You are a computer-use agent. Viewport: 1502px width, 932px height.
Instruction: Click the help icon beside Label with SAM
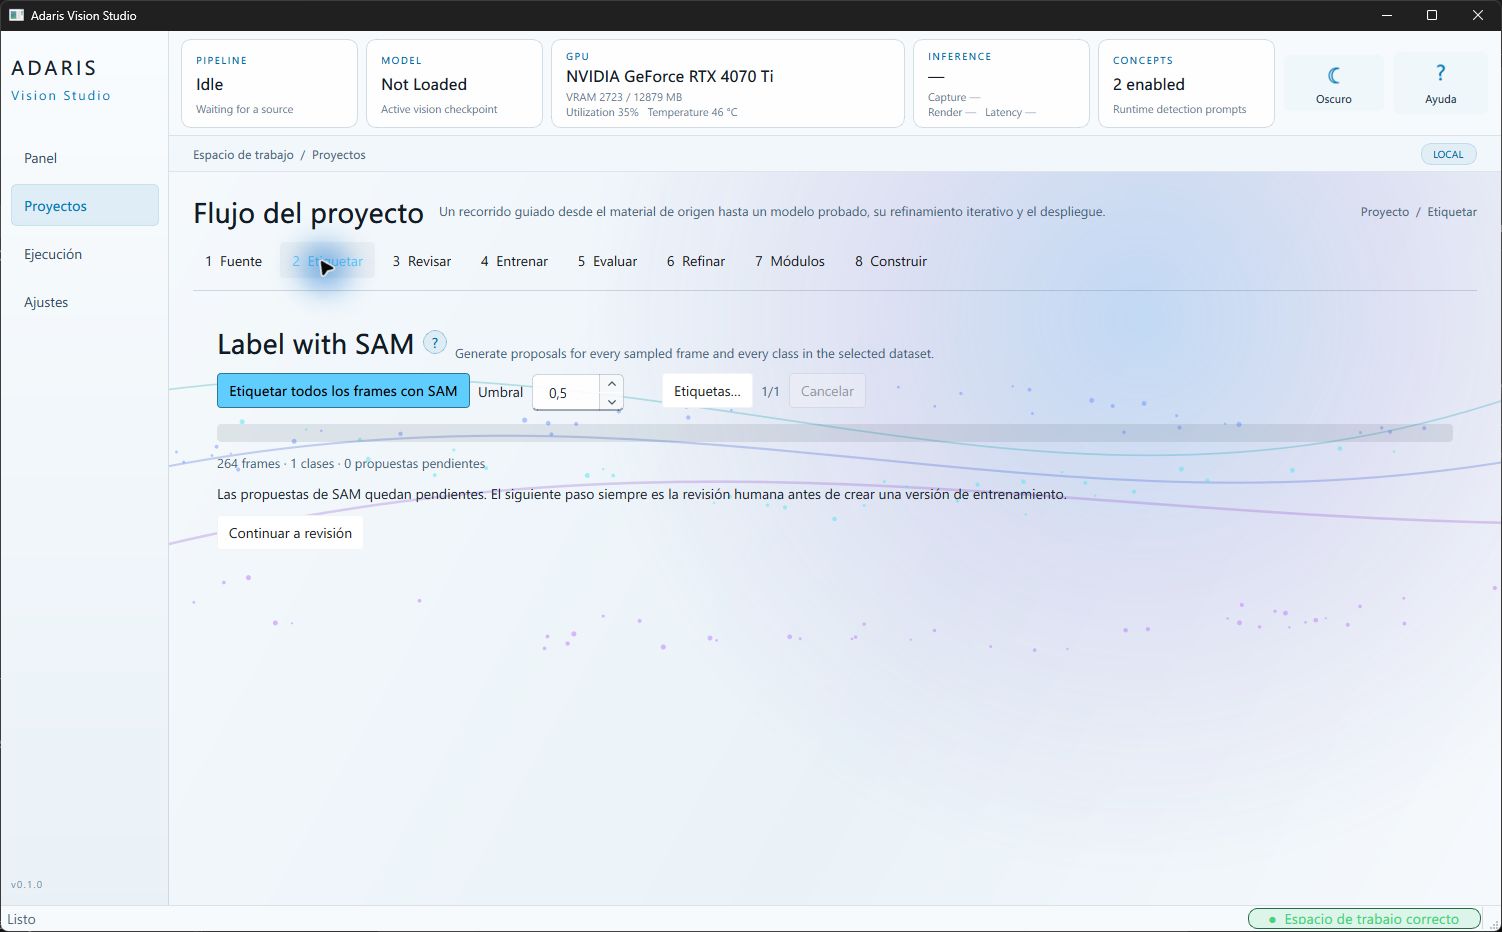point(434,342)
